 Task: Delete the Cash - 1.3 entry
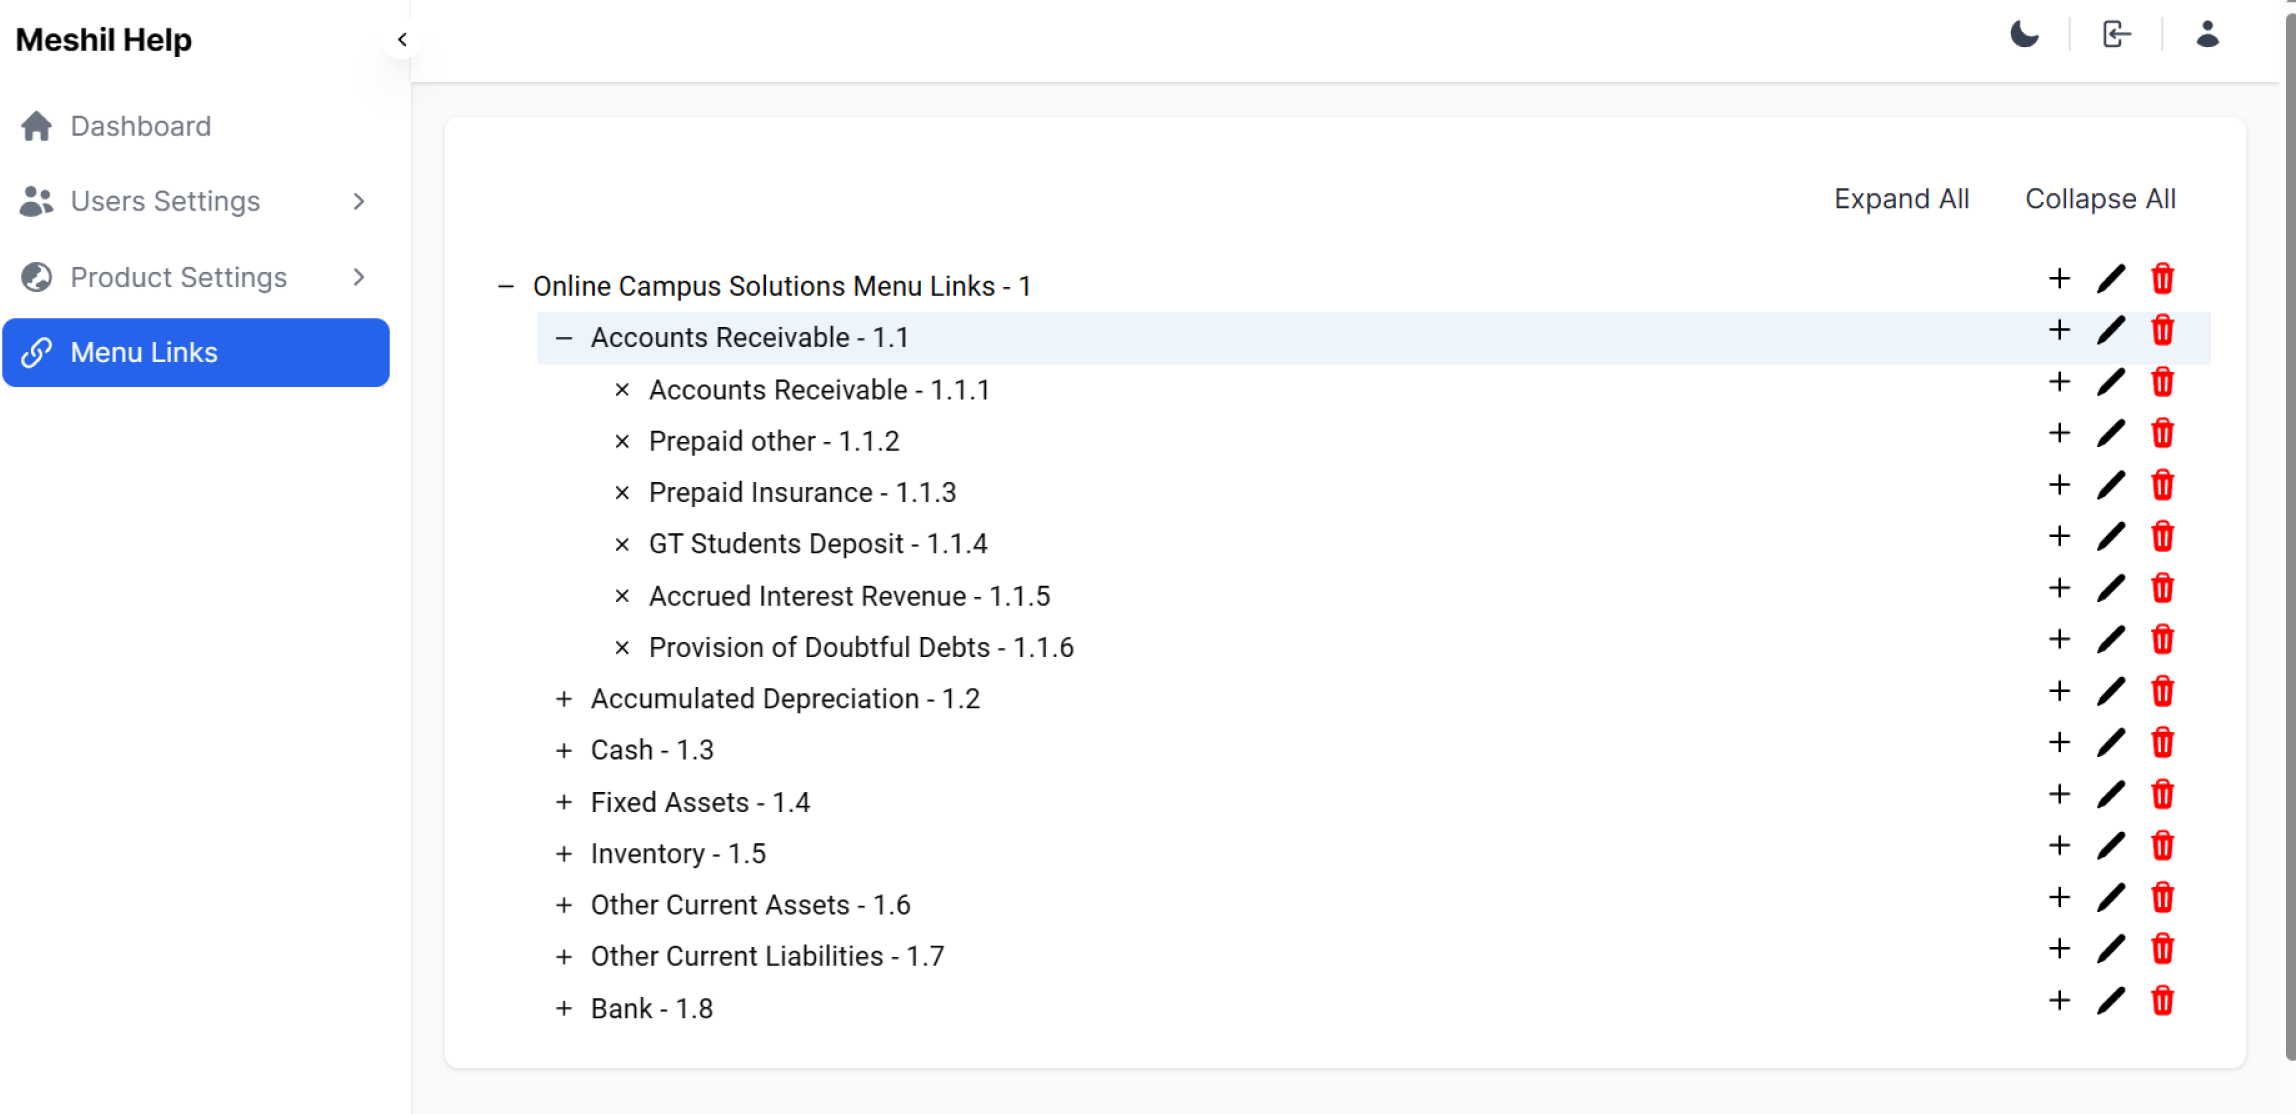coord(2162,743)
